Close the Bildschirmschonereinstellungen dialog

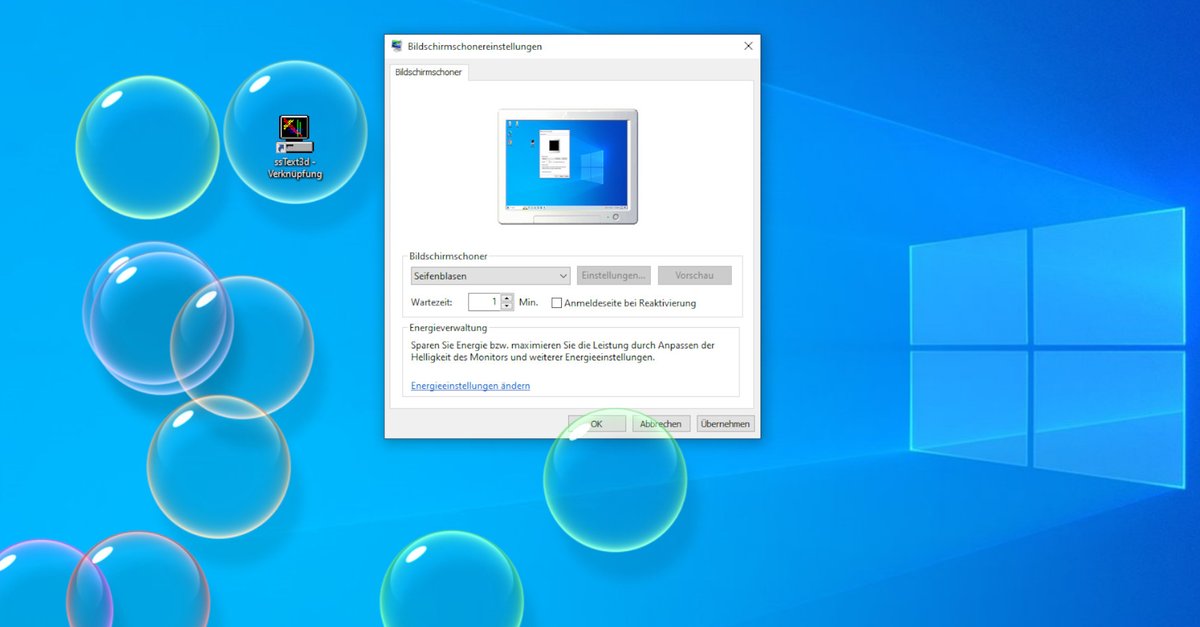[748, 46]
